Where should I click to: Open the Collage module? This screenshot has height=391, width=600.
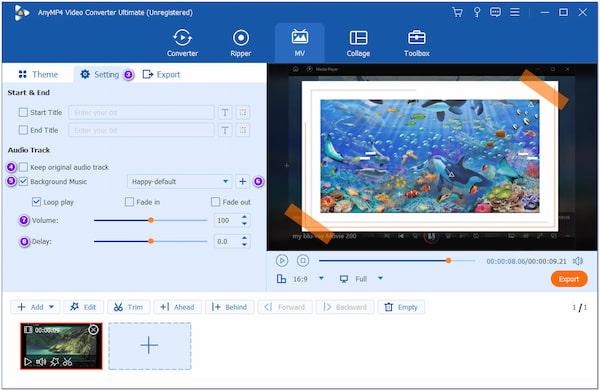[x=358, y=43]
